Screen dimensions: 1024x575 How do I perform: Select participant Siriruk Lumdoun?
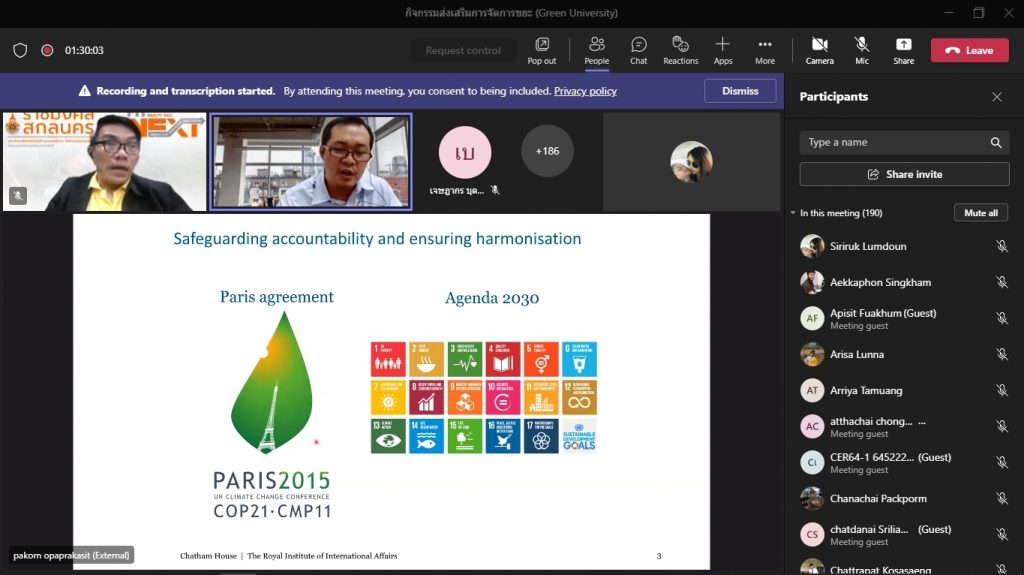tap(868, 246)
